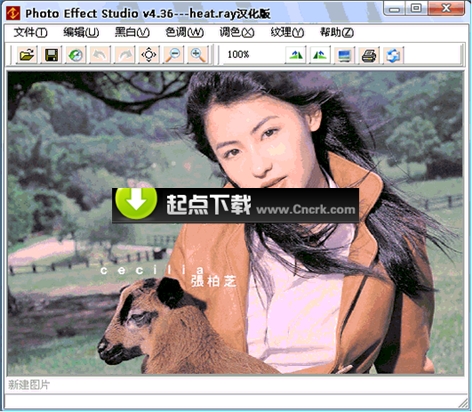Open the 黑白(V) menu
This screenshot has width=472, height=412.
[x=132, y=32]
